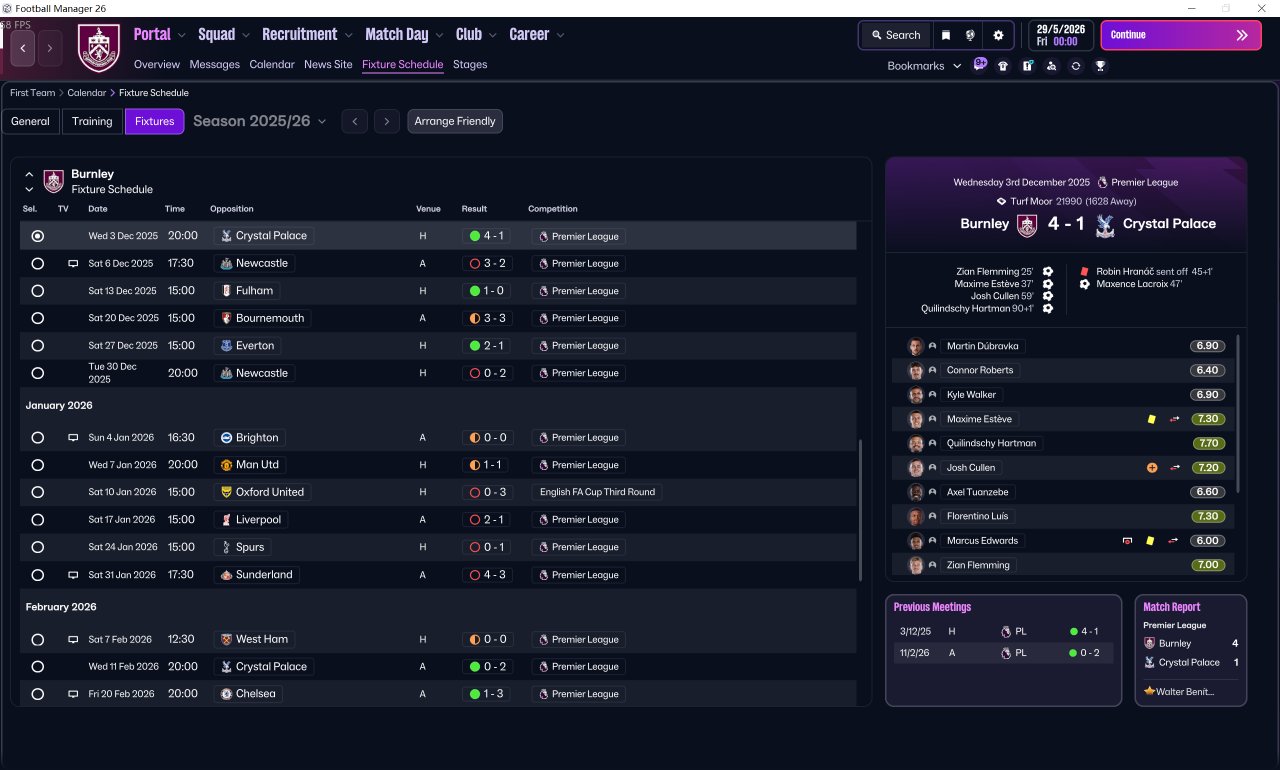Click the Burnley badge in the Fixture Schedule header
The image size is (1280, 770).
tap(54, 181)
